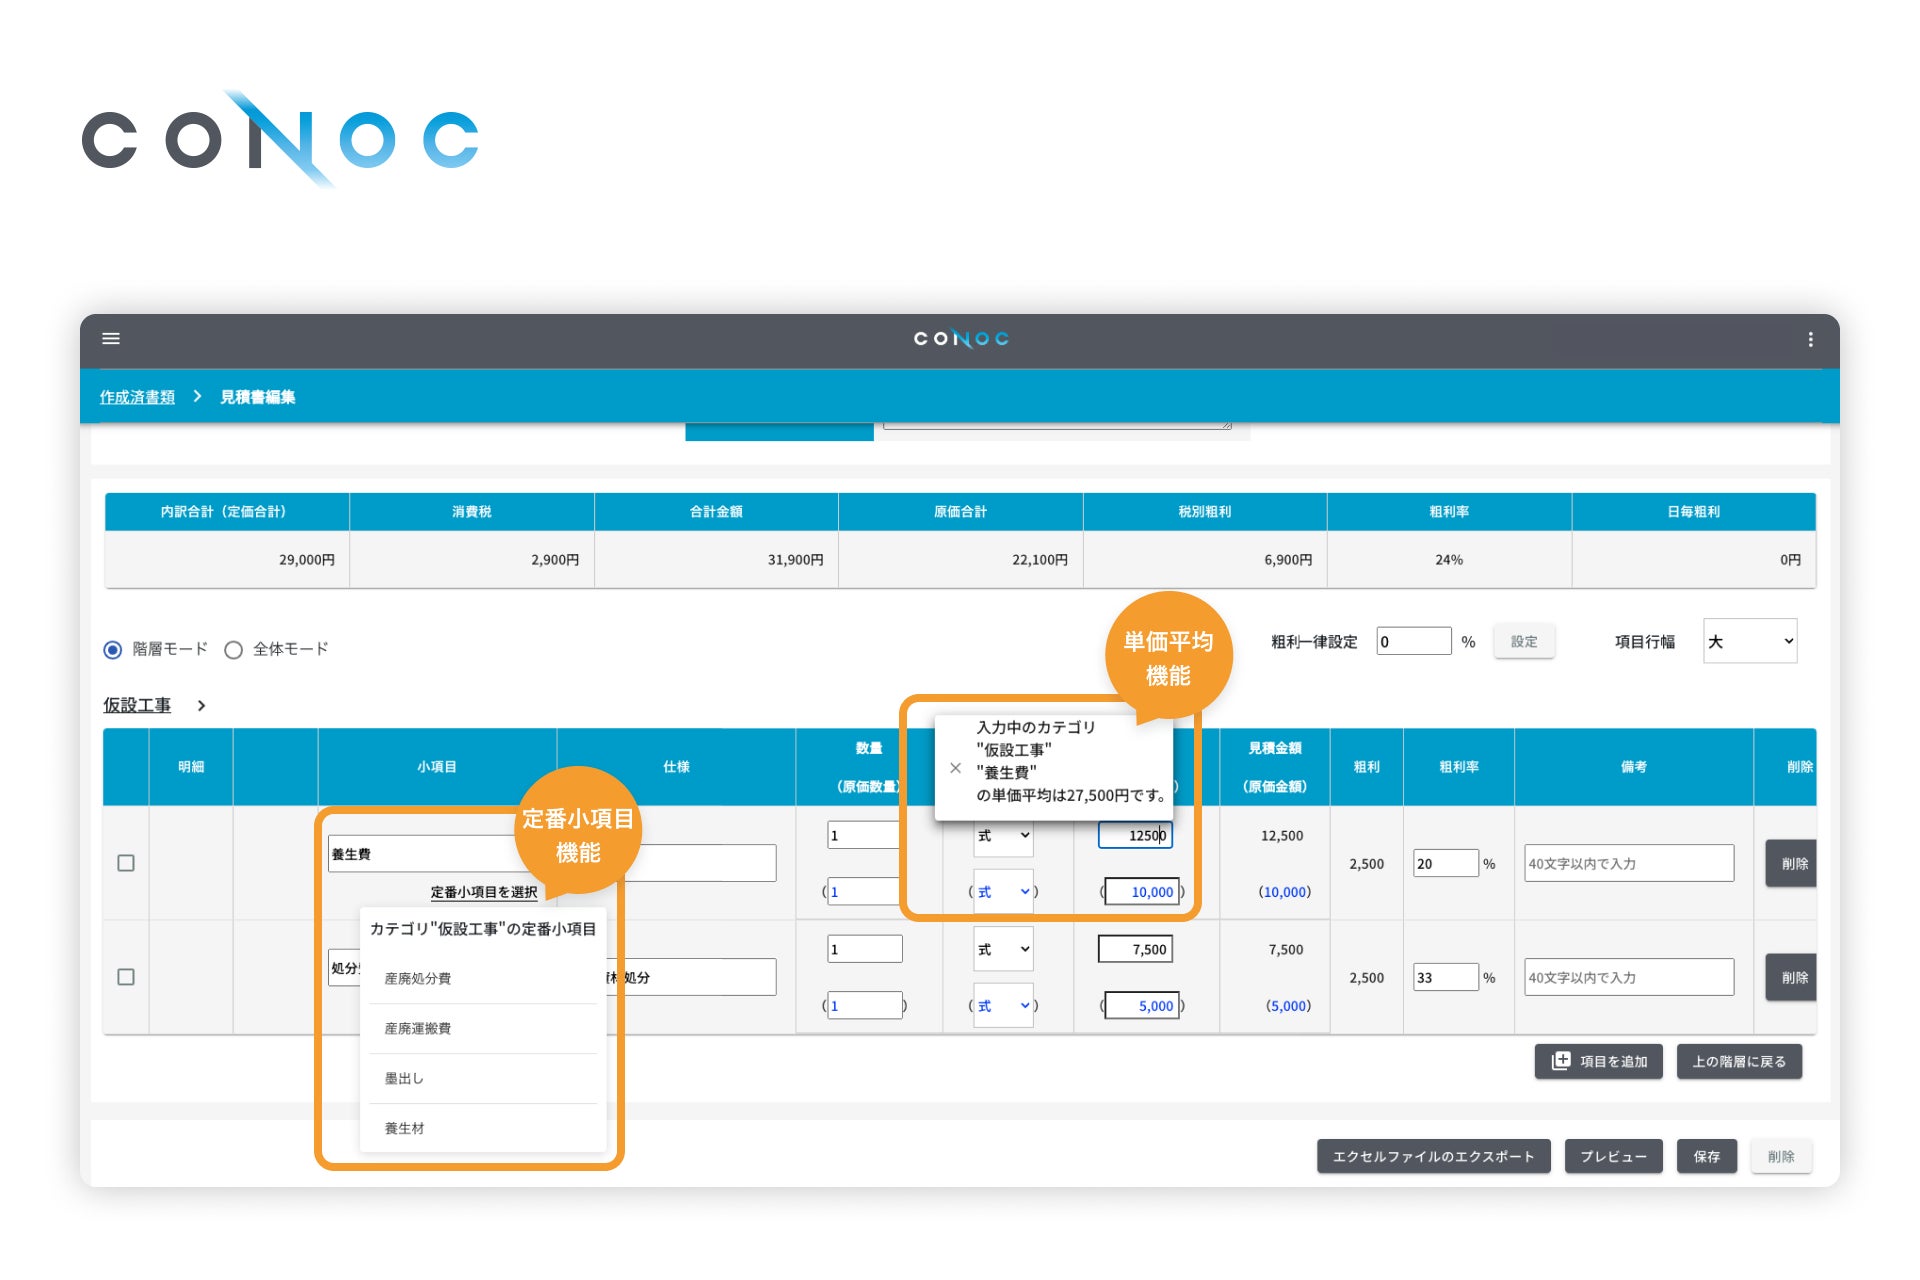Open the hamburger menu
The image size is (1920, 1280).
click(x=111, y=339)
